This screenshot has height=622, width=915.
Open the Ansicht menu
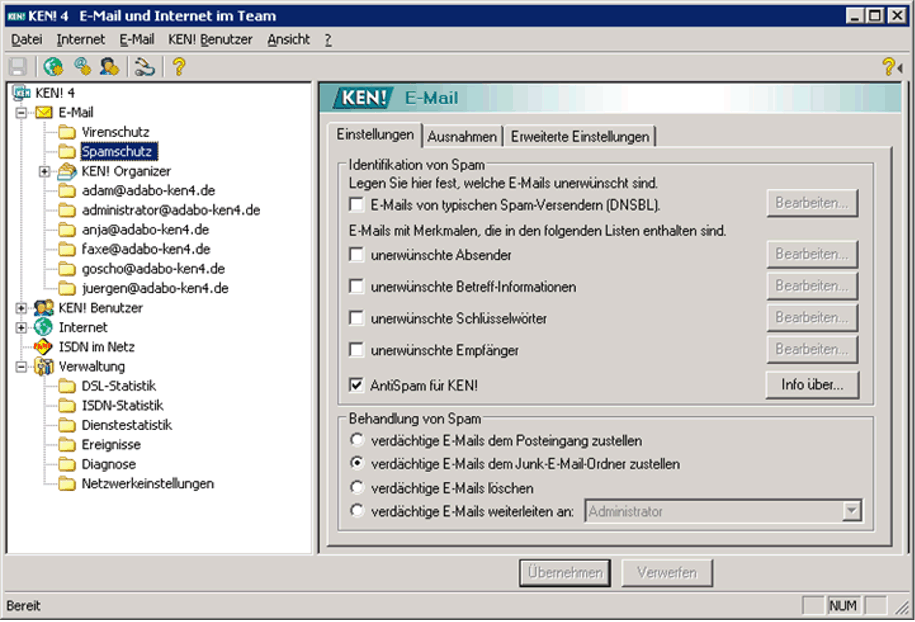pyautogui.click(x=289, y=40)
